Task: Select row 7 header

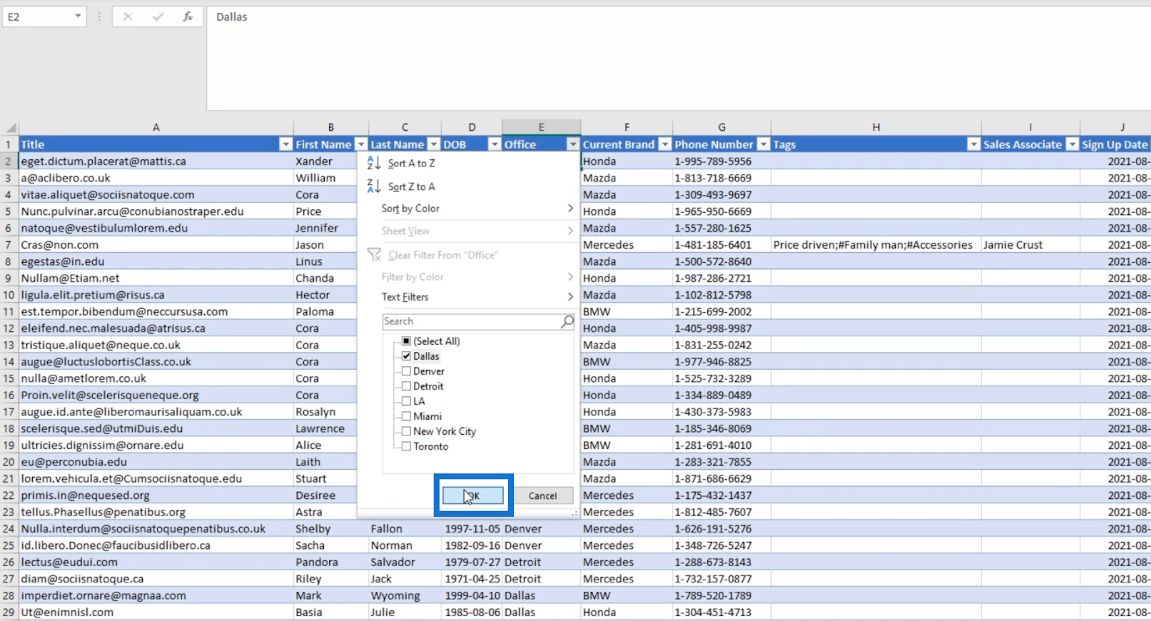Action: [9, 244]
